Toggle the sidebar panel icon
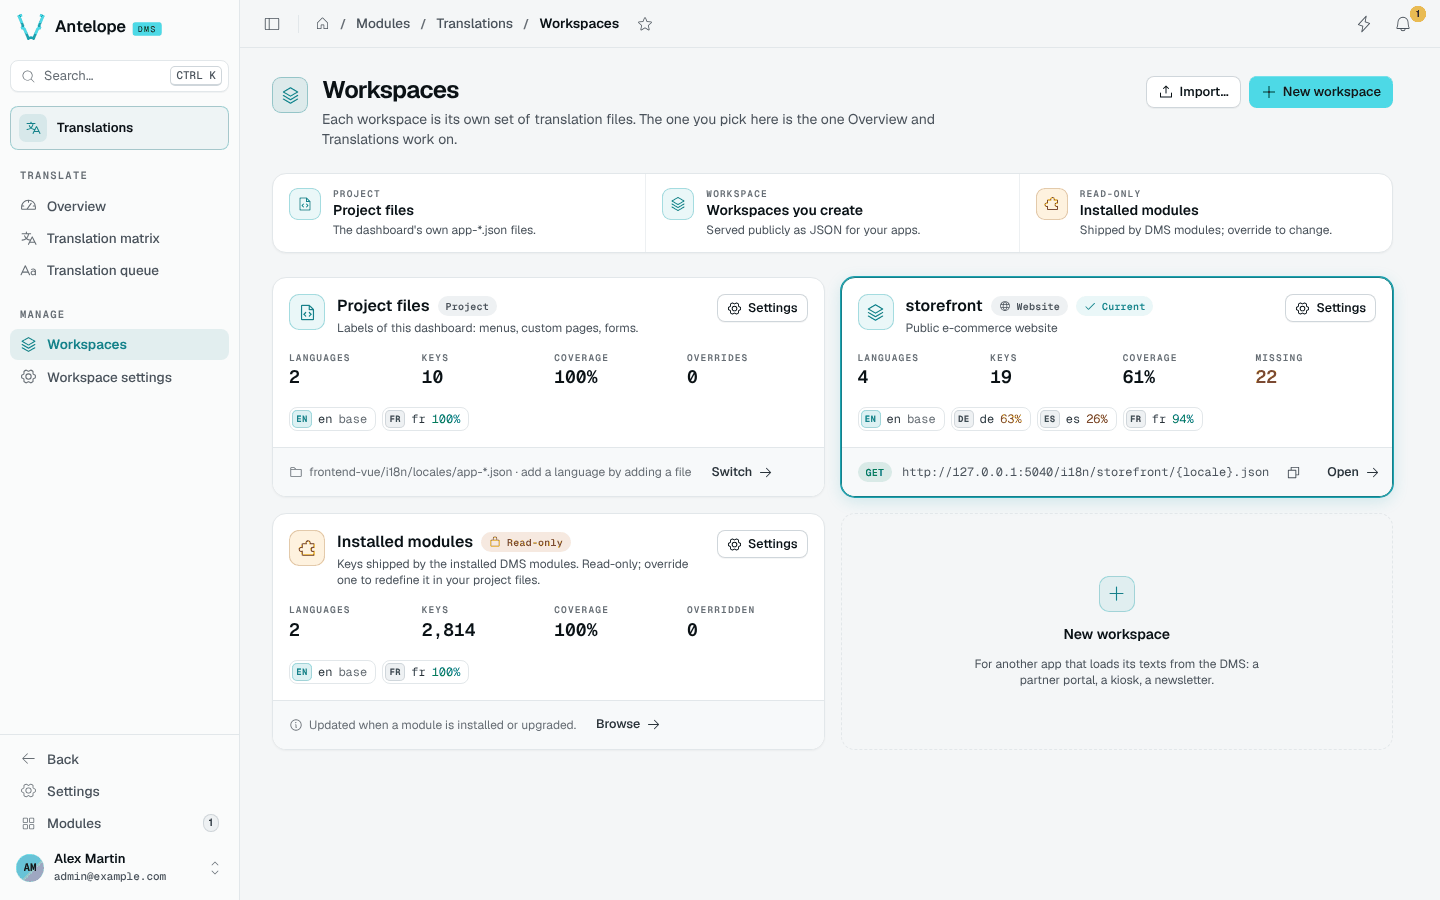This screenshot has width=1440, height=900. pyautogui.click(x=272, y=24)
